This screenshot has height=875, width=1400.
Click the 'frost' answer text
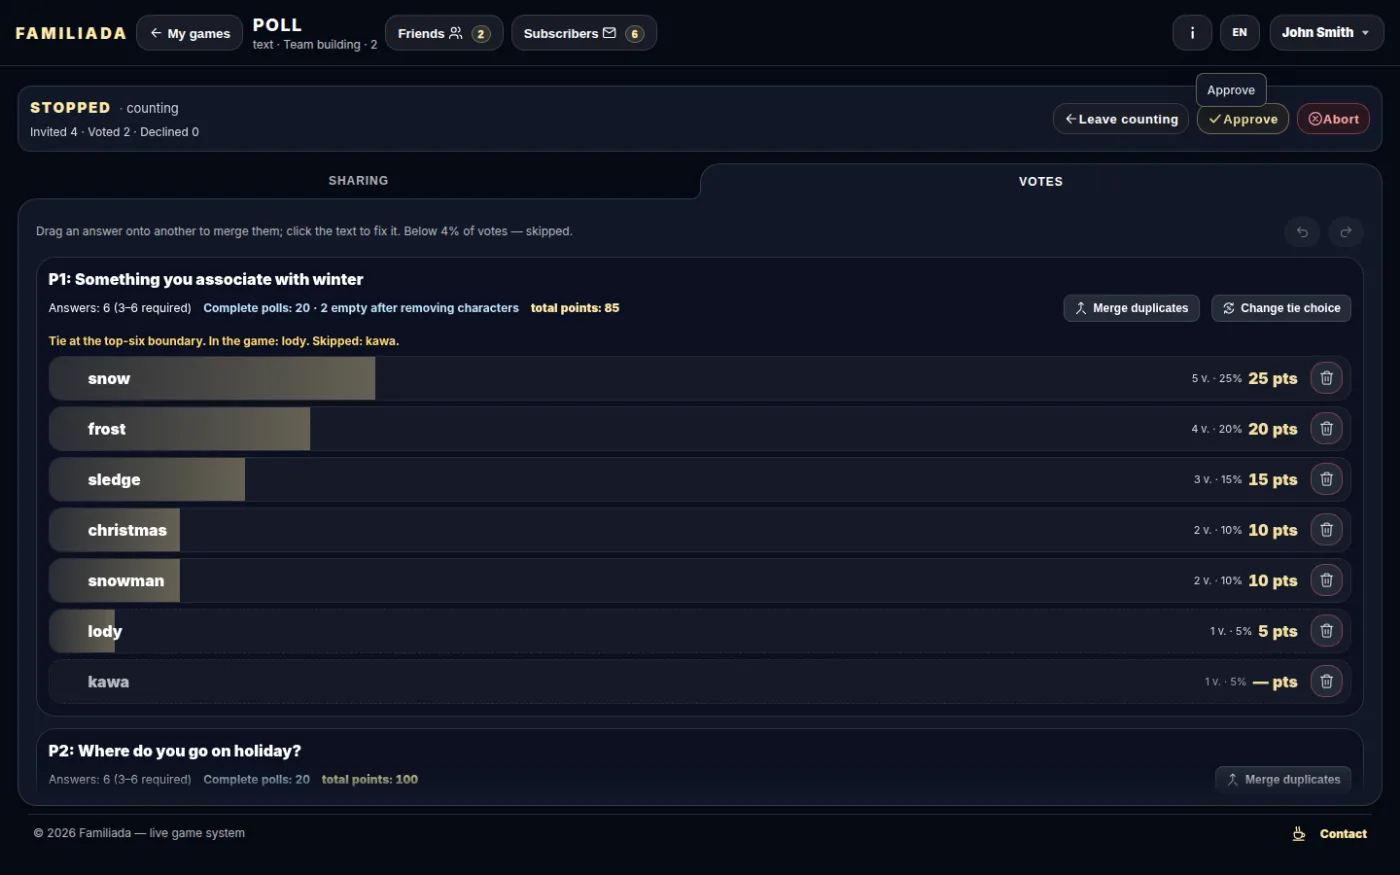107,429
